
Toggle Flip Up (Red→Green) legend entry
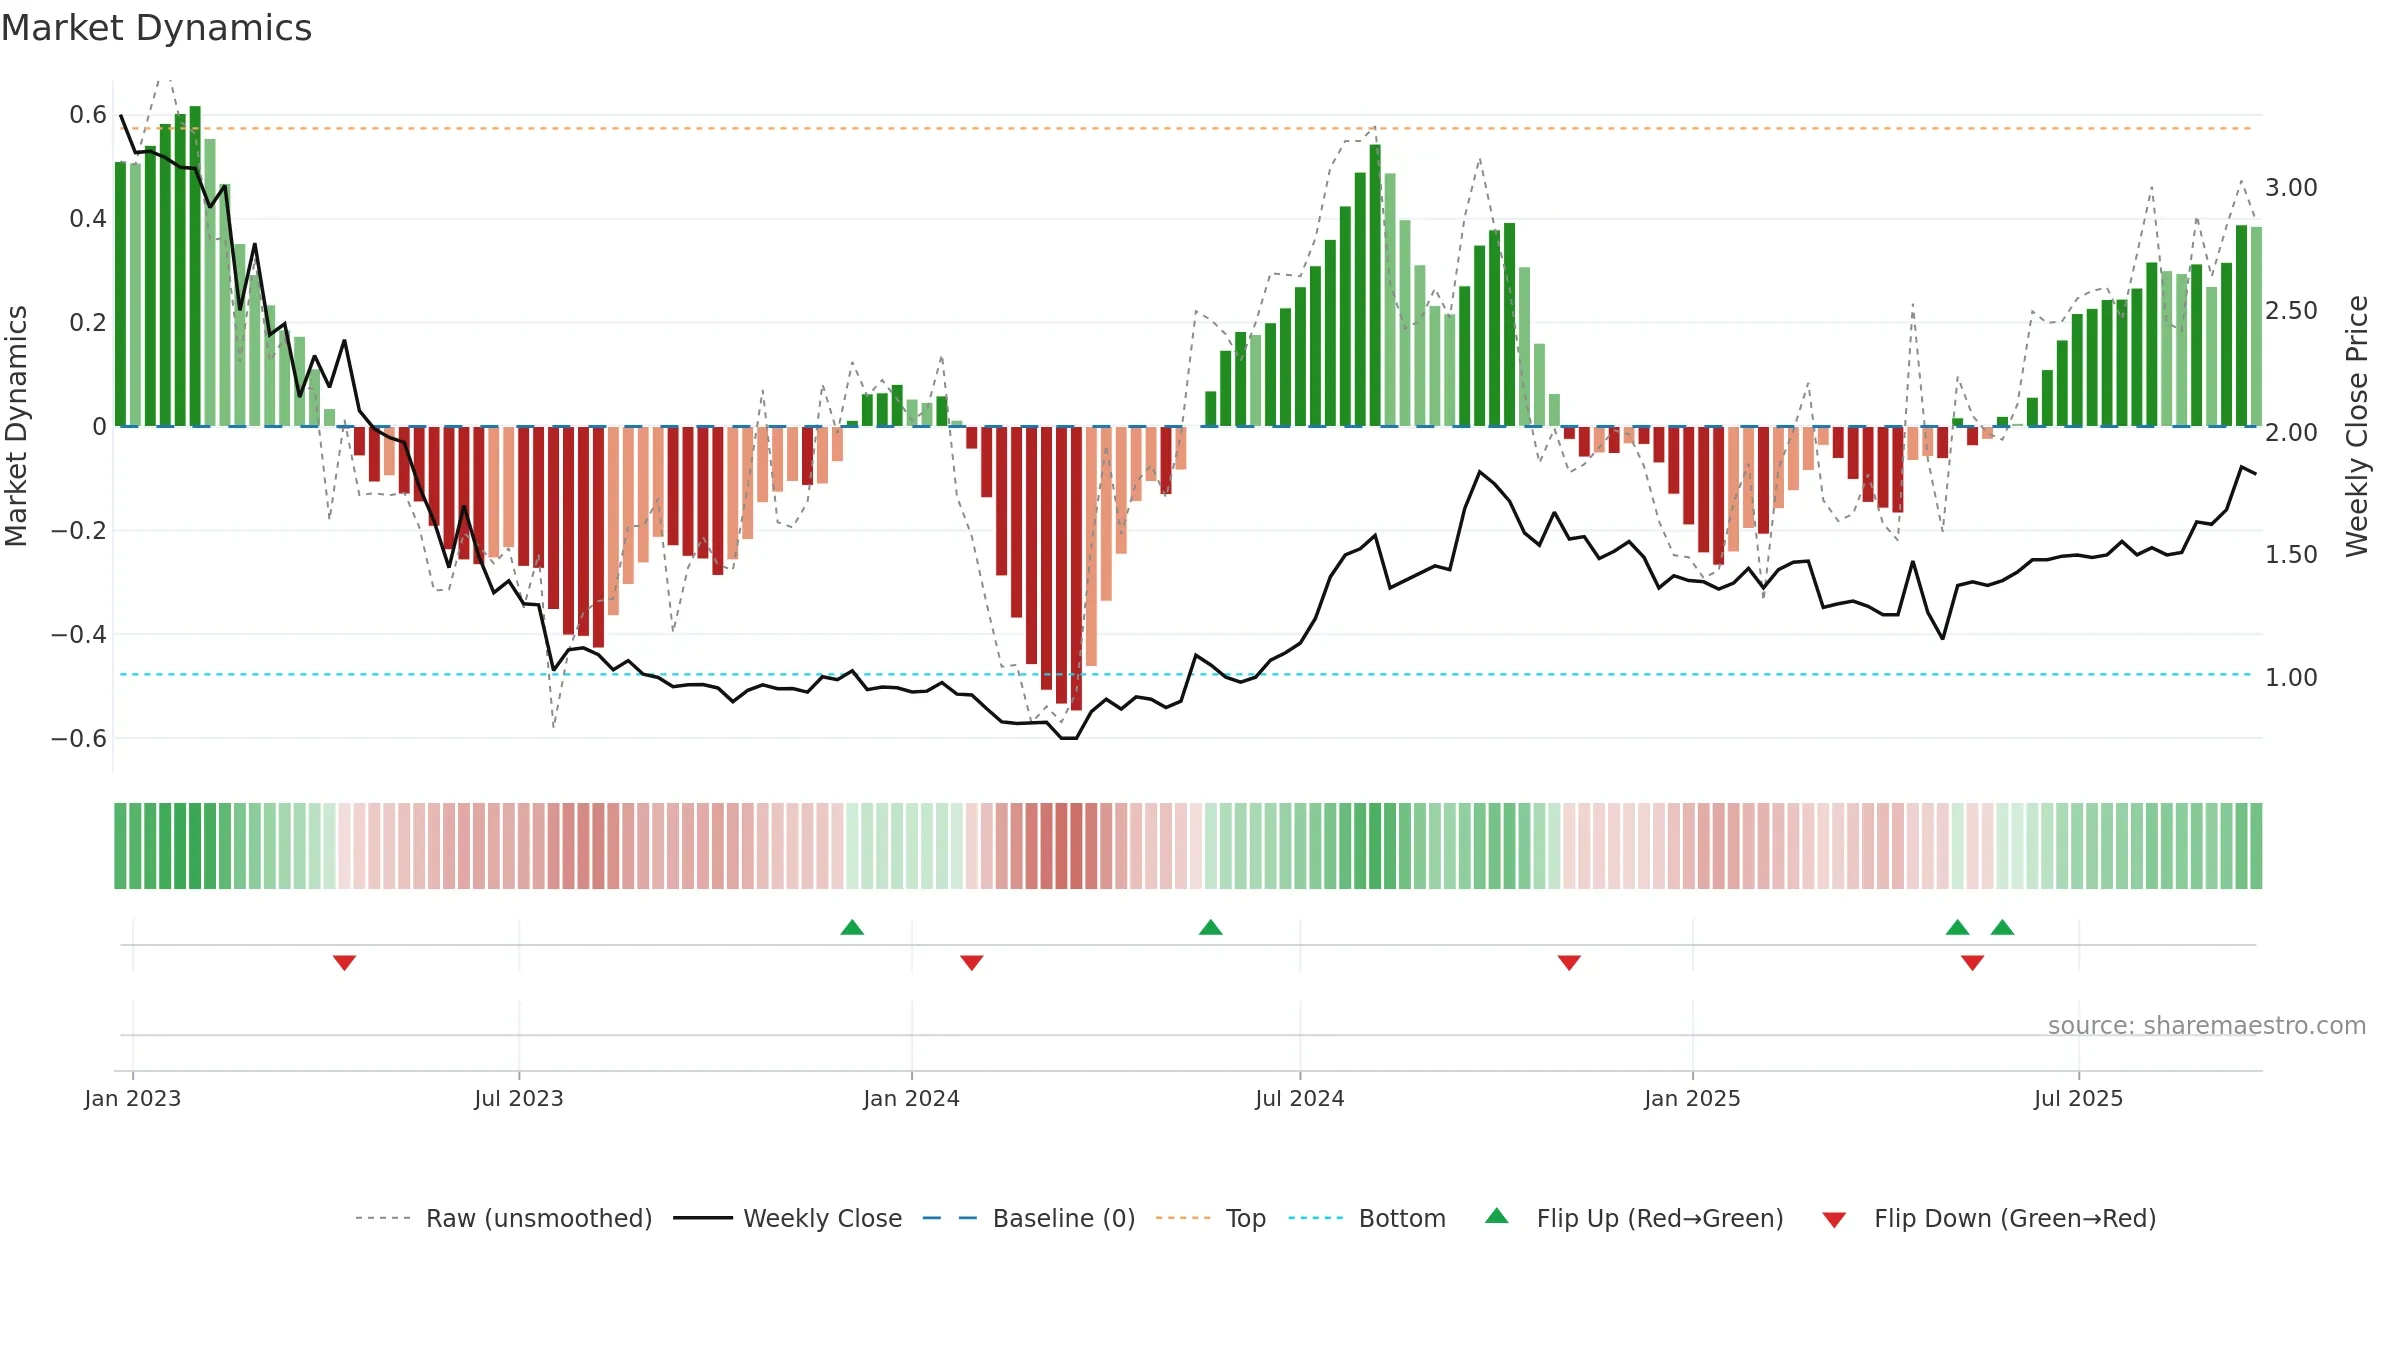[1634, 1218]
